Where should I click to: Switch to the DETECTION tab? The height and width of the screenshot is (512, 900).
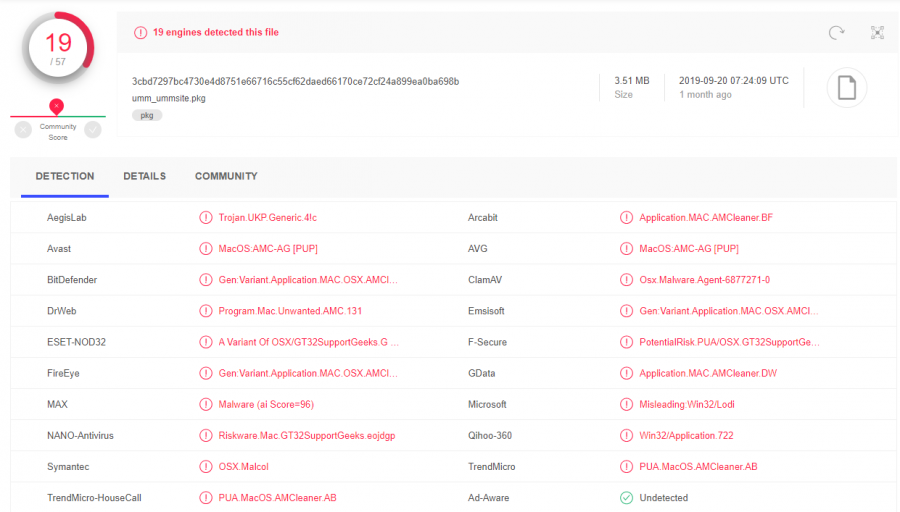(65, 176)
